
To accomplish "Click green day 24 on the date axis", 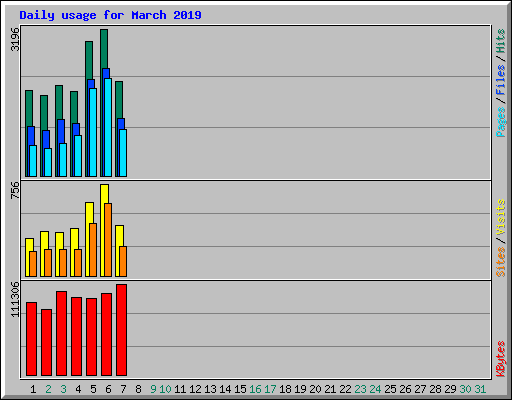I will (x=375, y=389).
